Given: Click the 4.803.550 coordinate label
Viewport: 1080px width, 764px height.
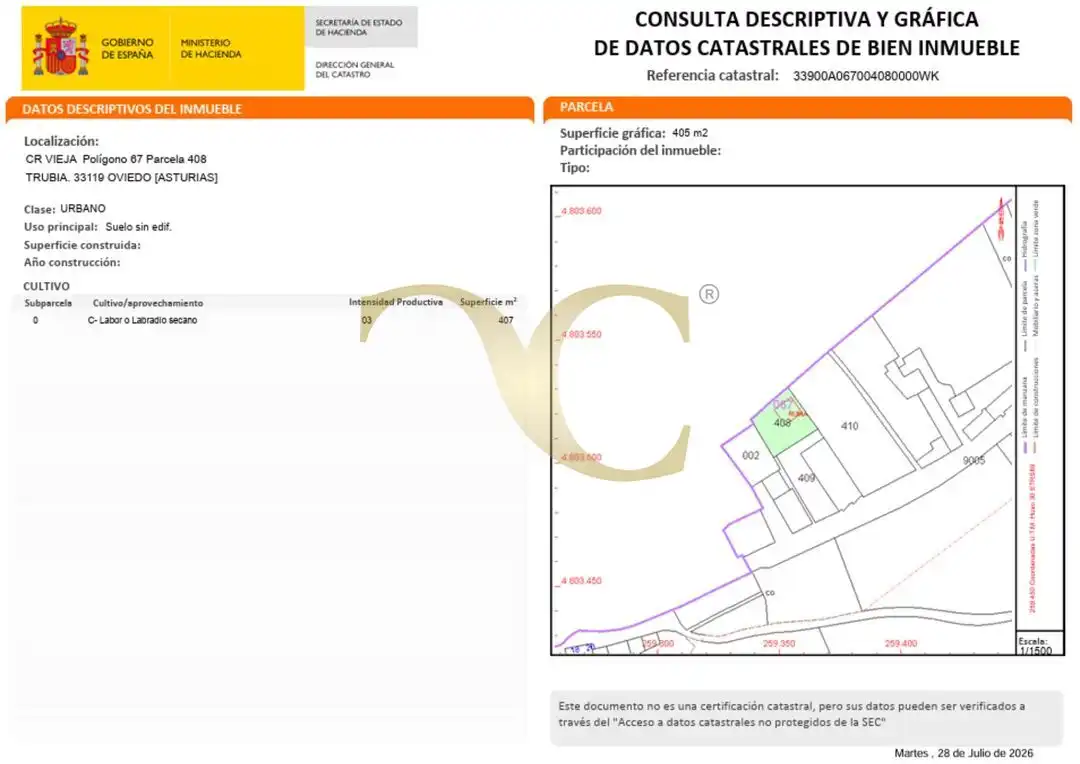Looking at the screenshot, I should pos(581,334).
